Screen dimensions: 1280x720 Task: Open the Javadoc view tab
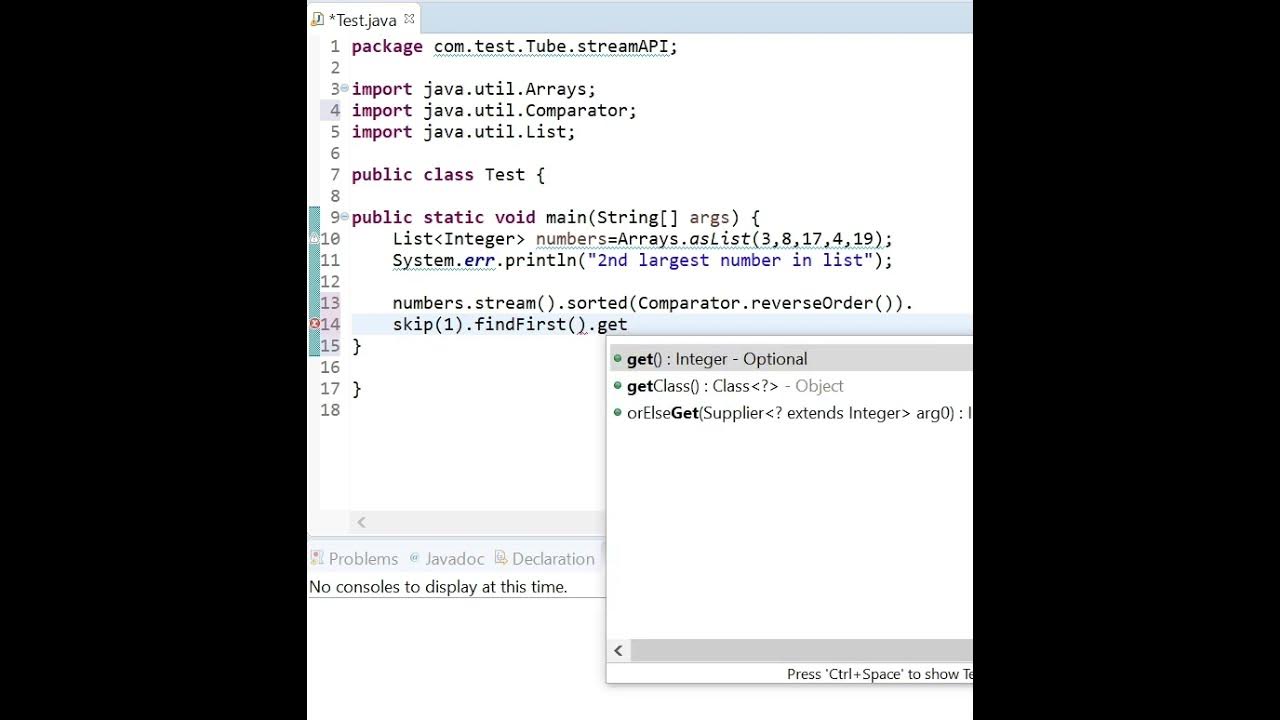pyautogui.click(x=446, y=559)
